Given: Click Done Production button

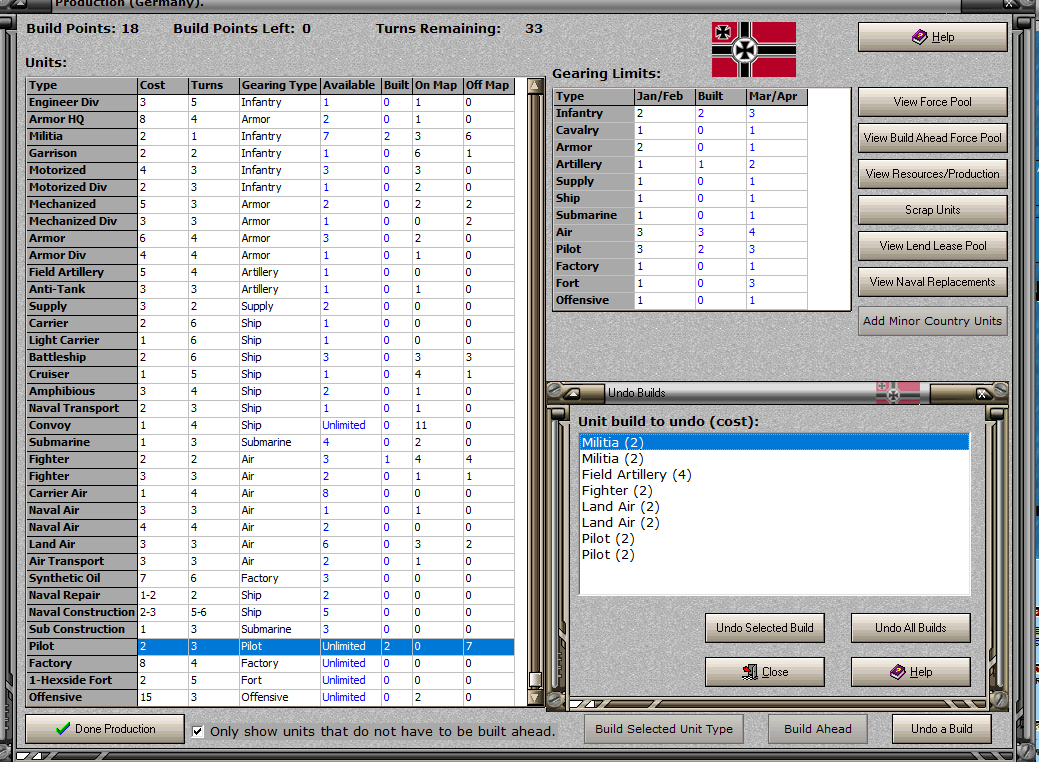Looking at the screenshot, I should click(x=105, y=729).
